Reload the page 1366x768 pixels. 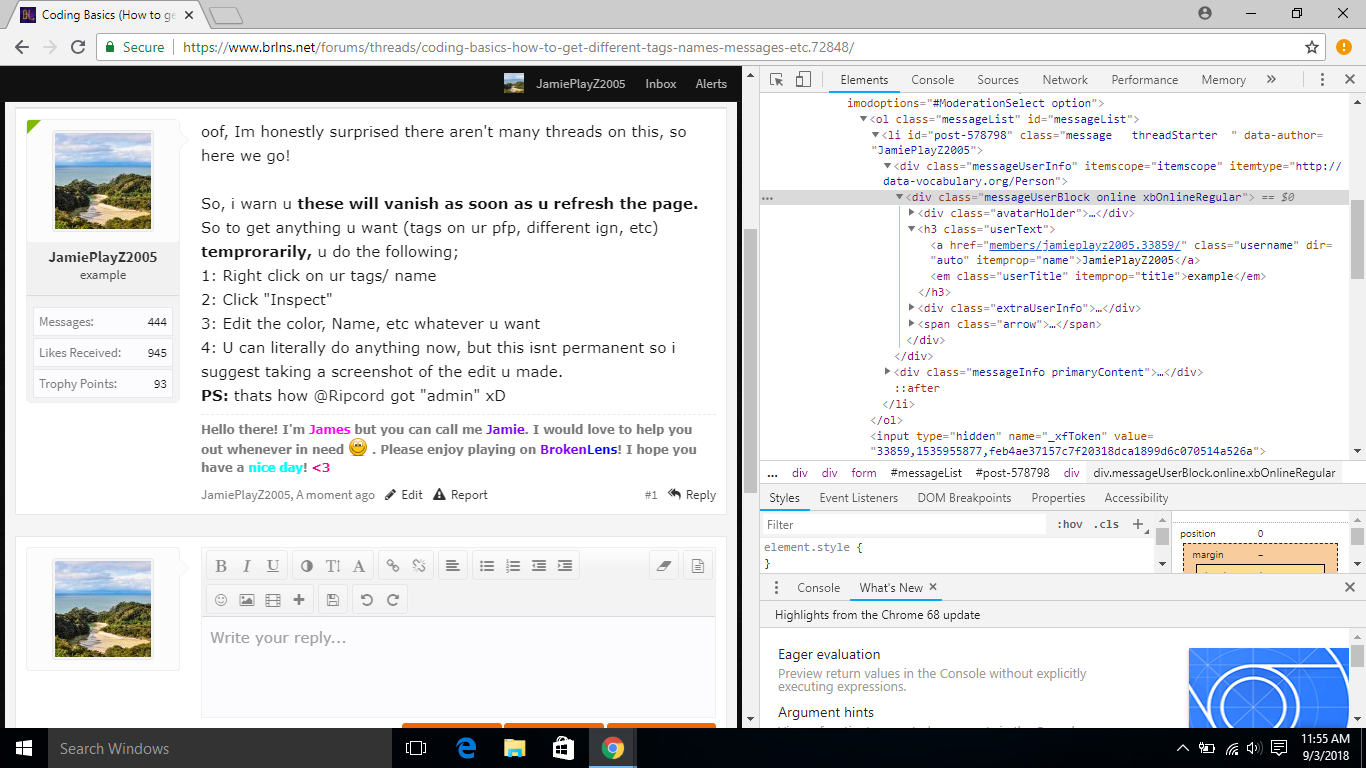pyautogui.click(x=78, y=47)
